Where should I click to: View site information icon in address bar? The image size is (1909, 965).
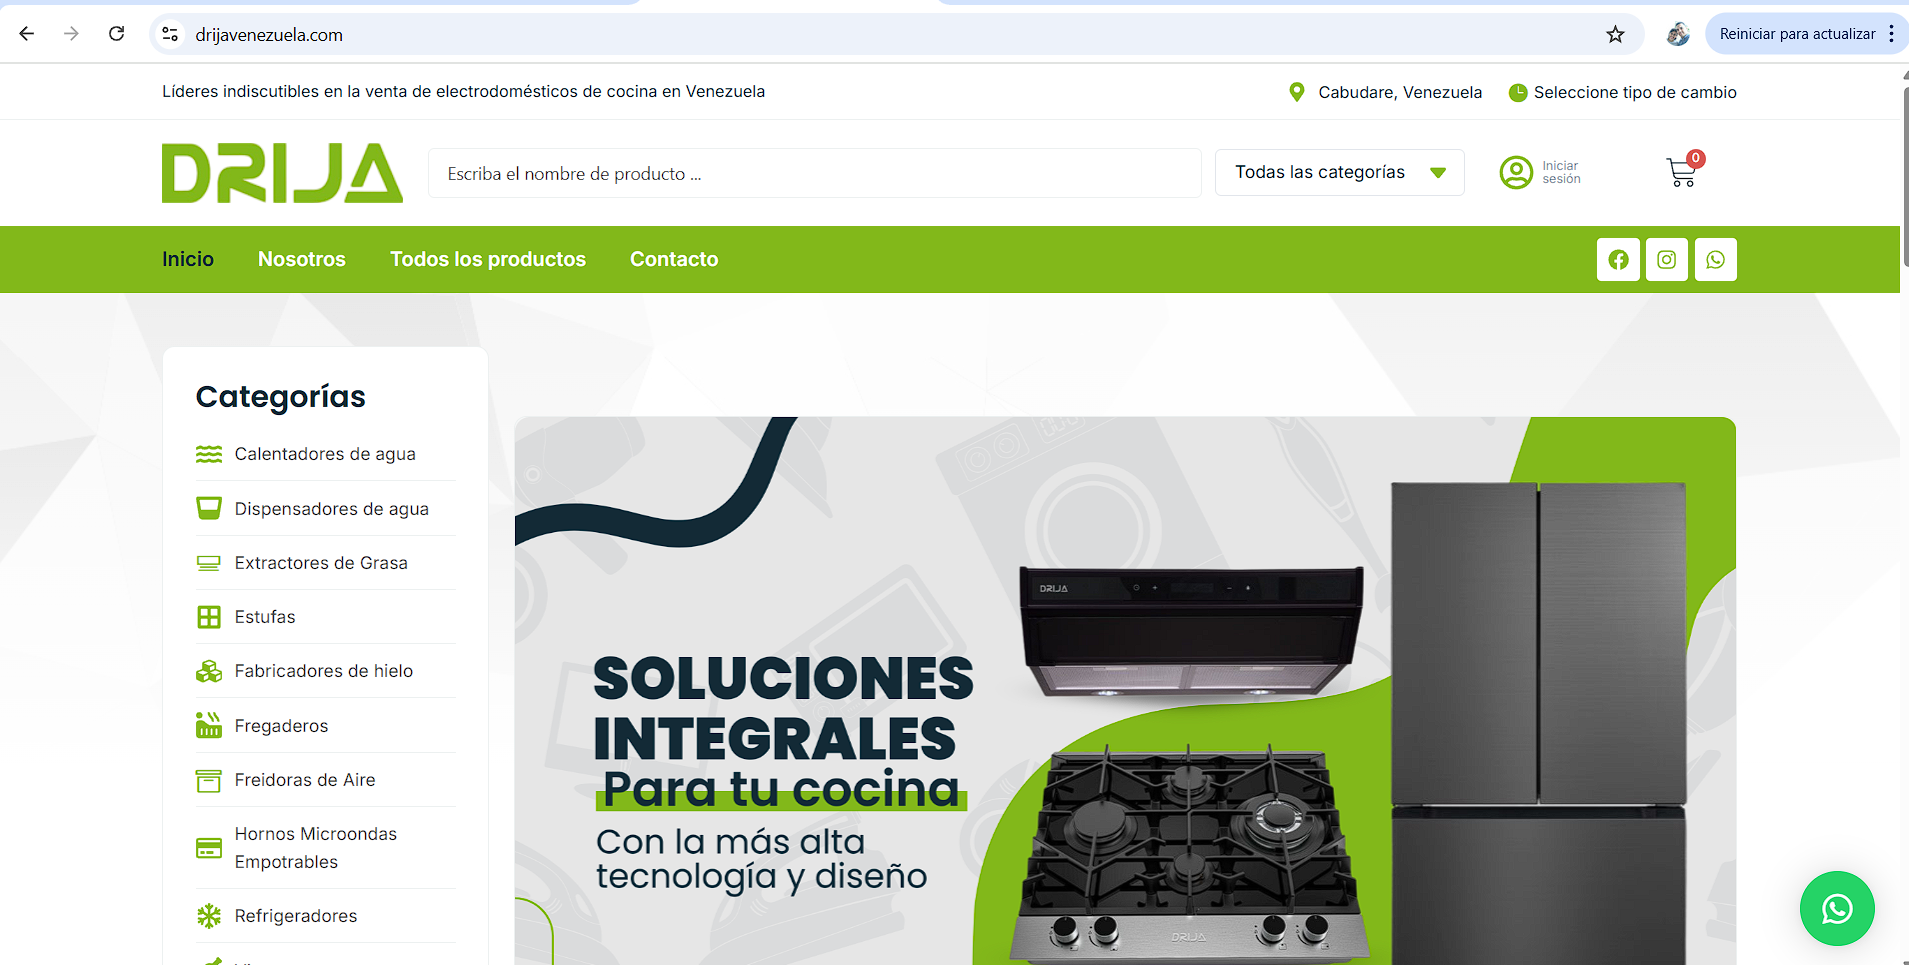coord(170,35)
